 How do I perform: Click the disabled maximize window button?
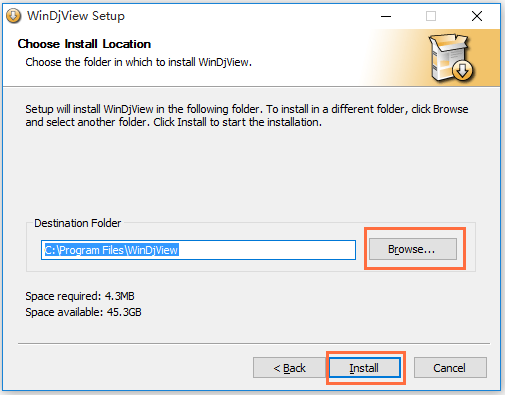point(431,16)
